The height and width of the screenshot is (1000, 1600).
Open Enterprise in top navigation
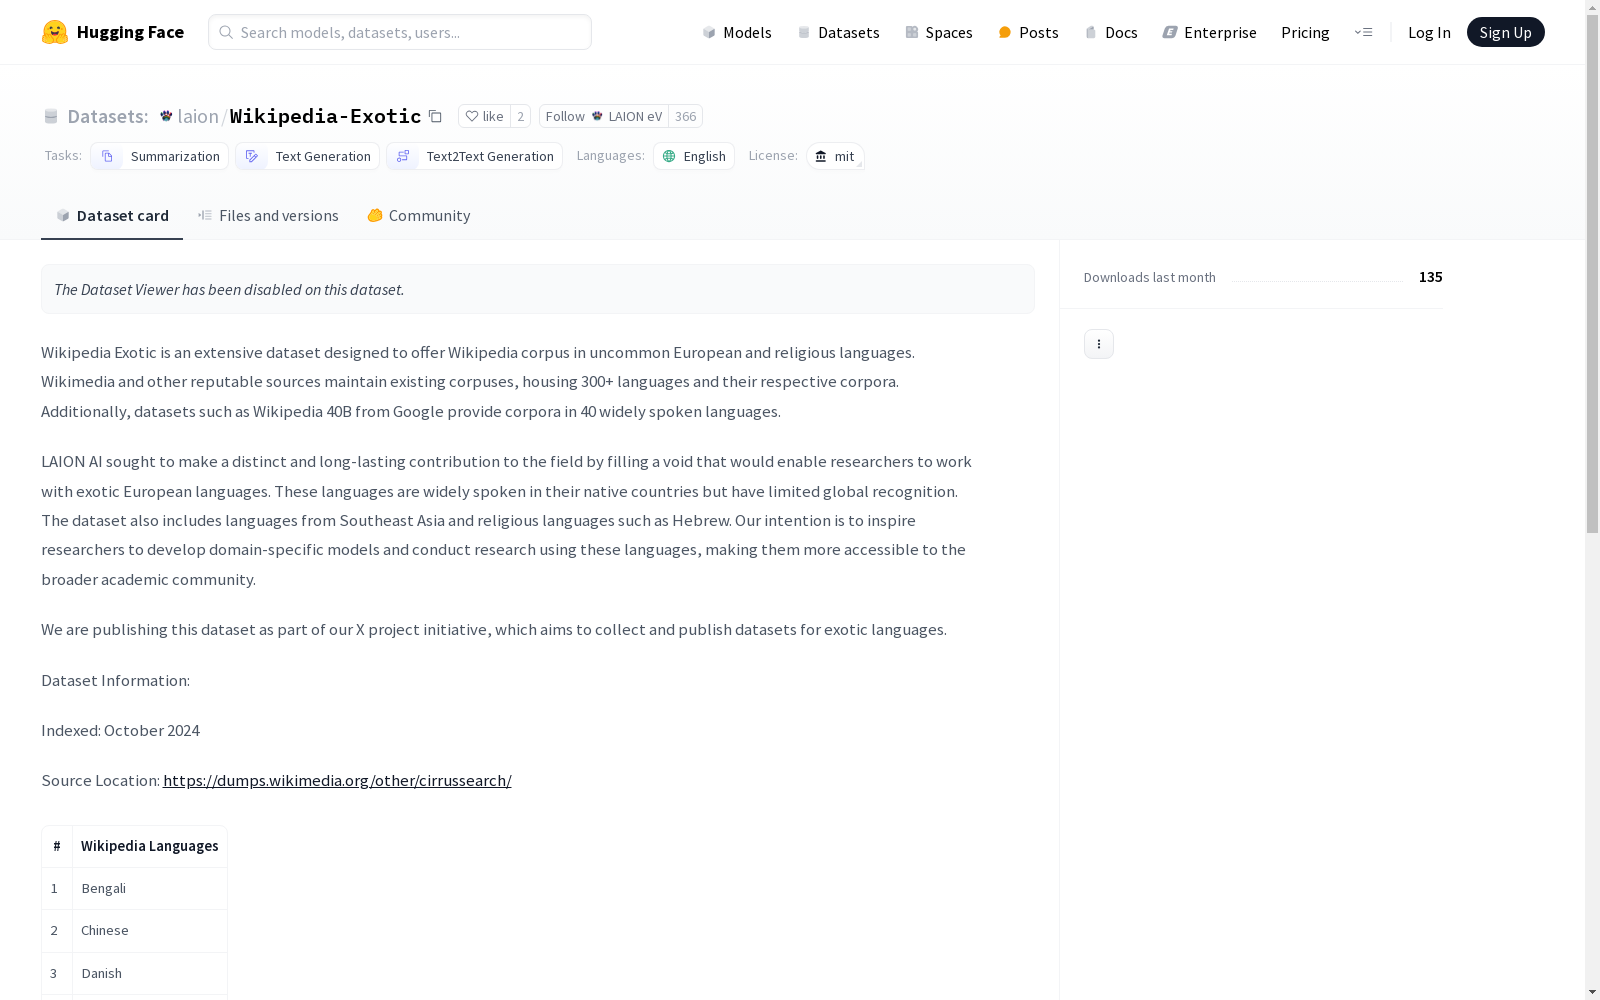coord(1210,32)
